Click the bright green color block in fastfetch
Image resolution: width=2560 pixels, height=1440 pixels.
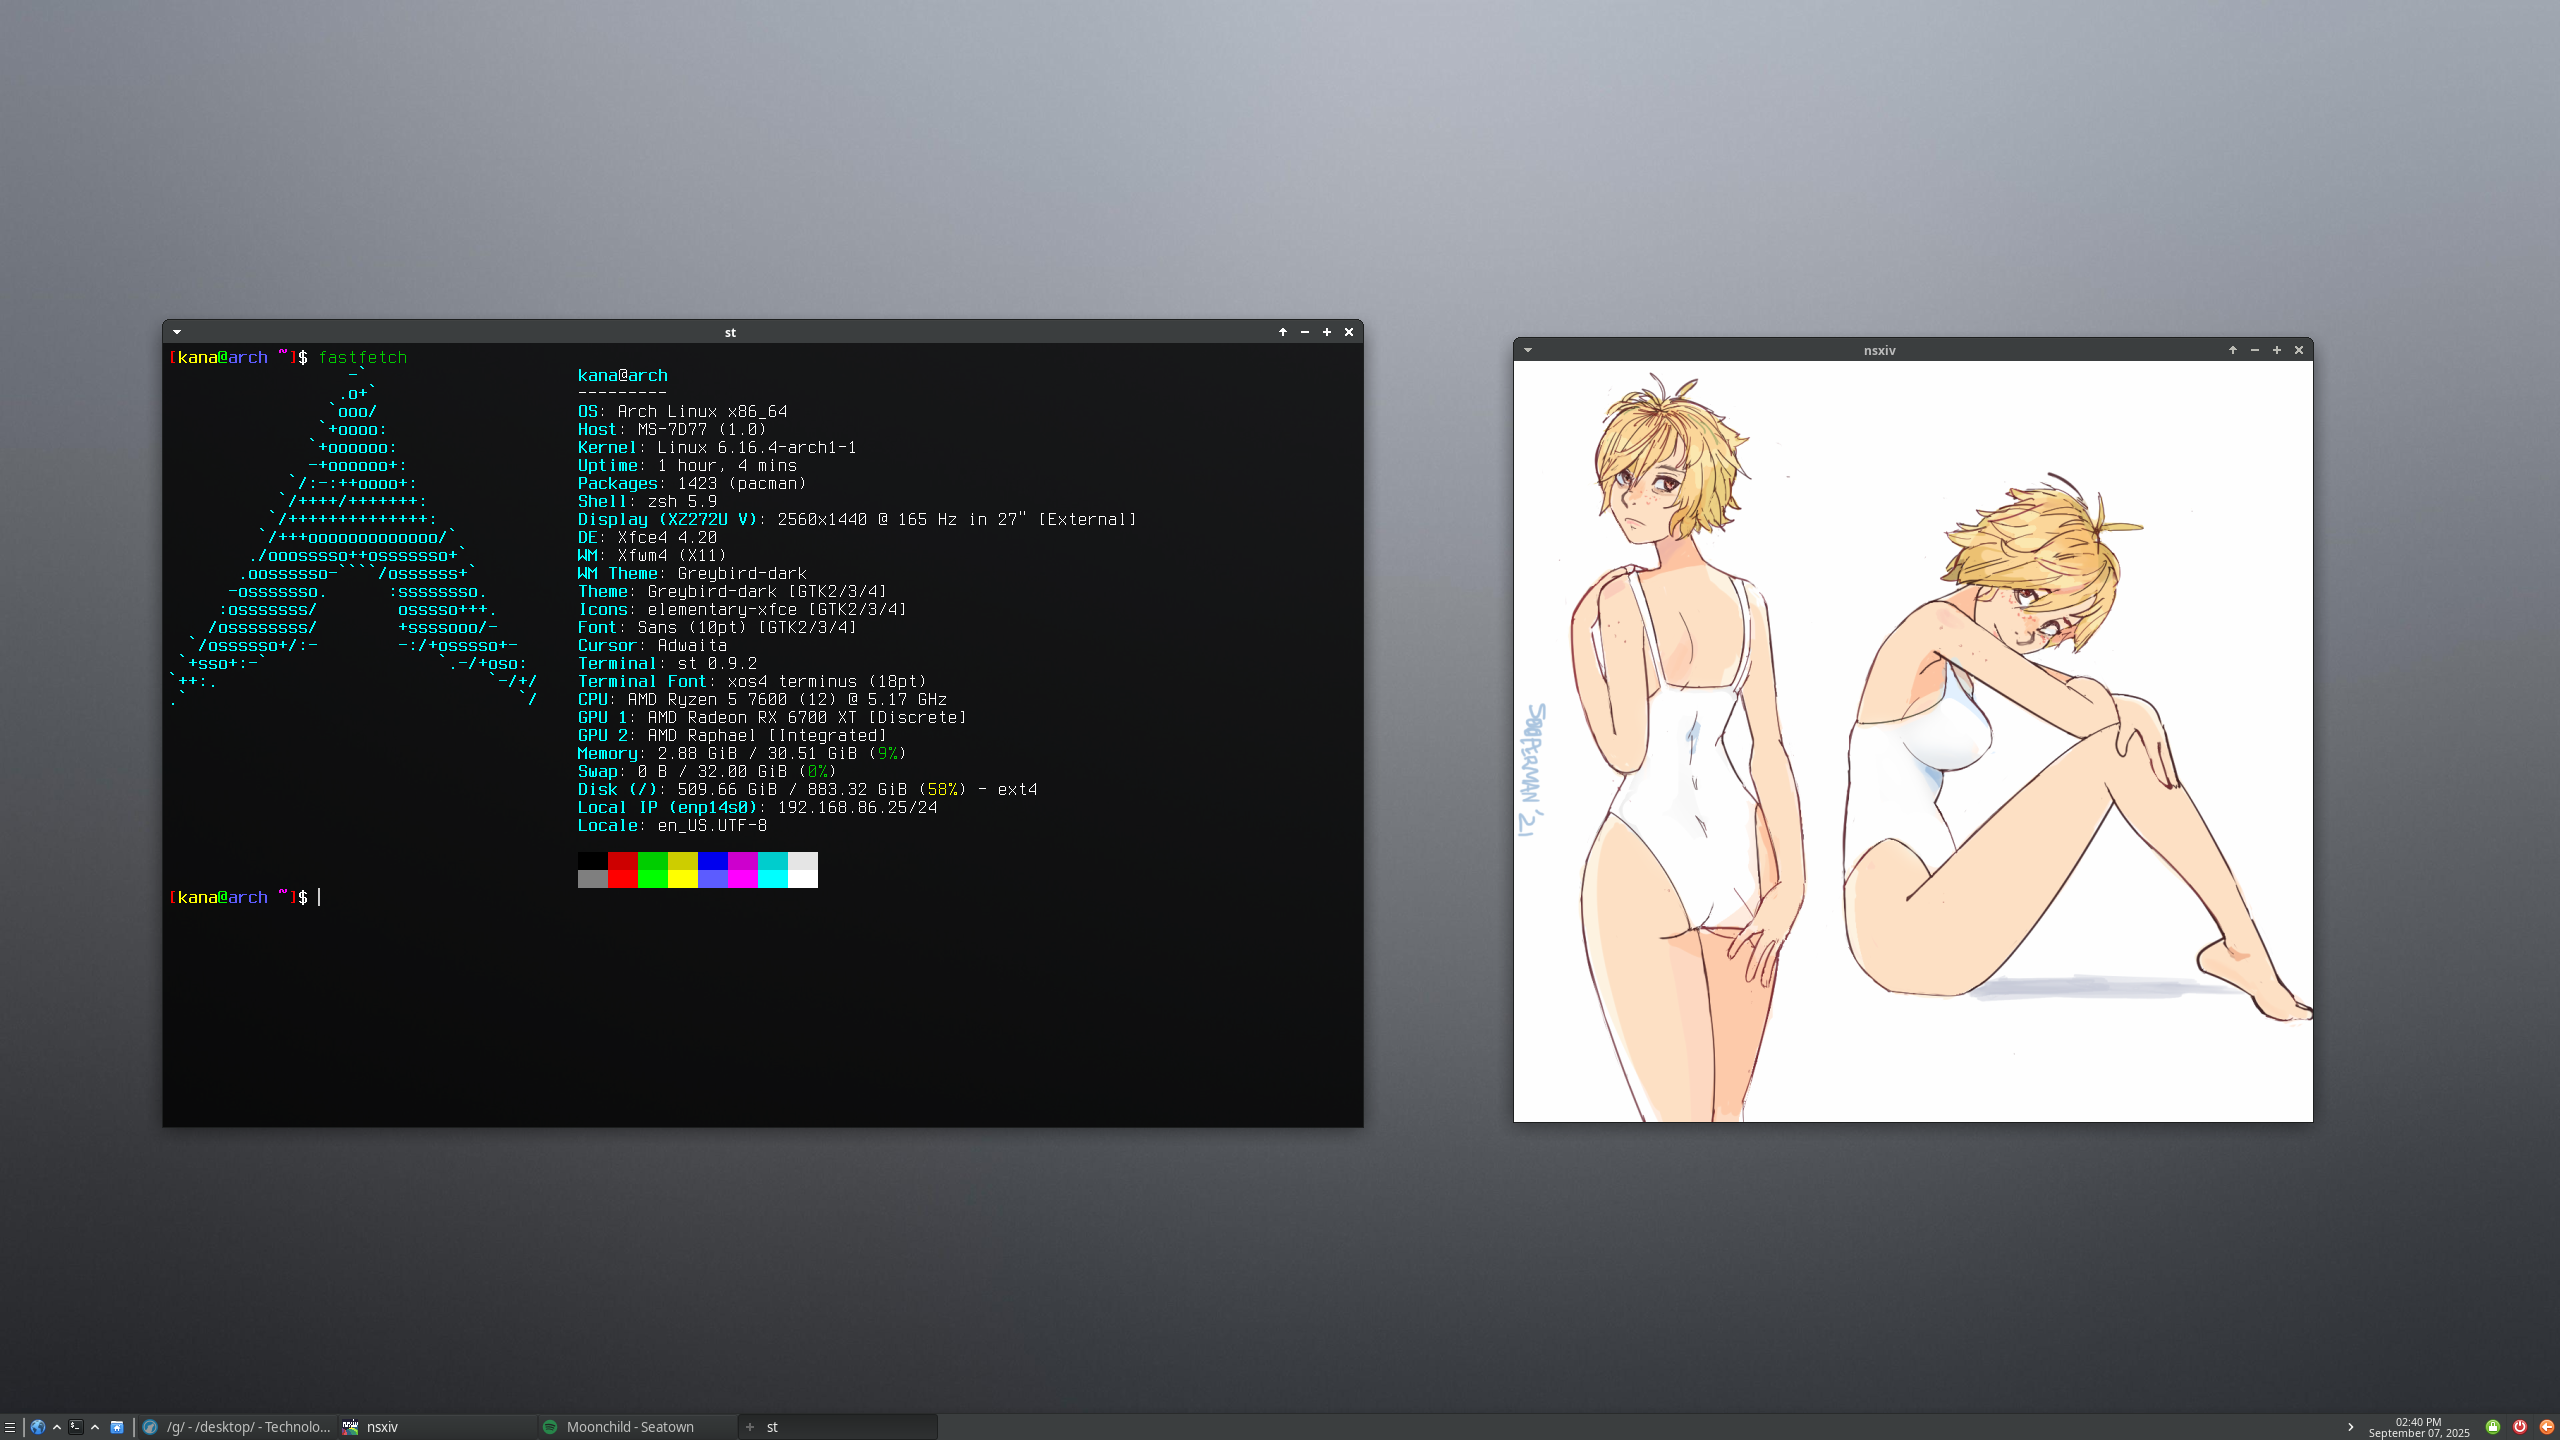(653, 879)
